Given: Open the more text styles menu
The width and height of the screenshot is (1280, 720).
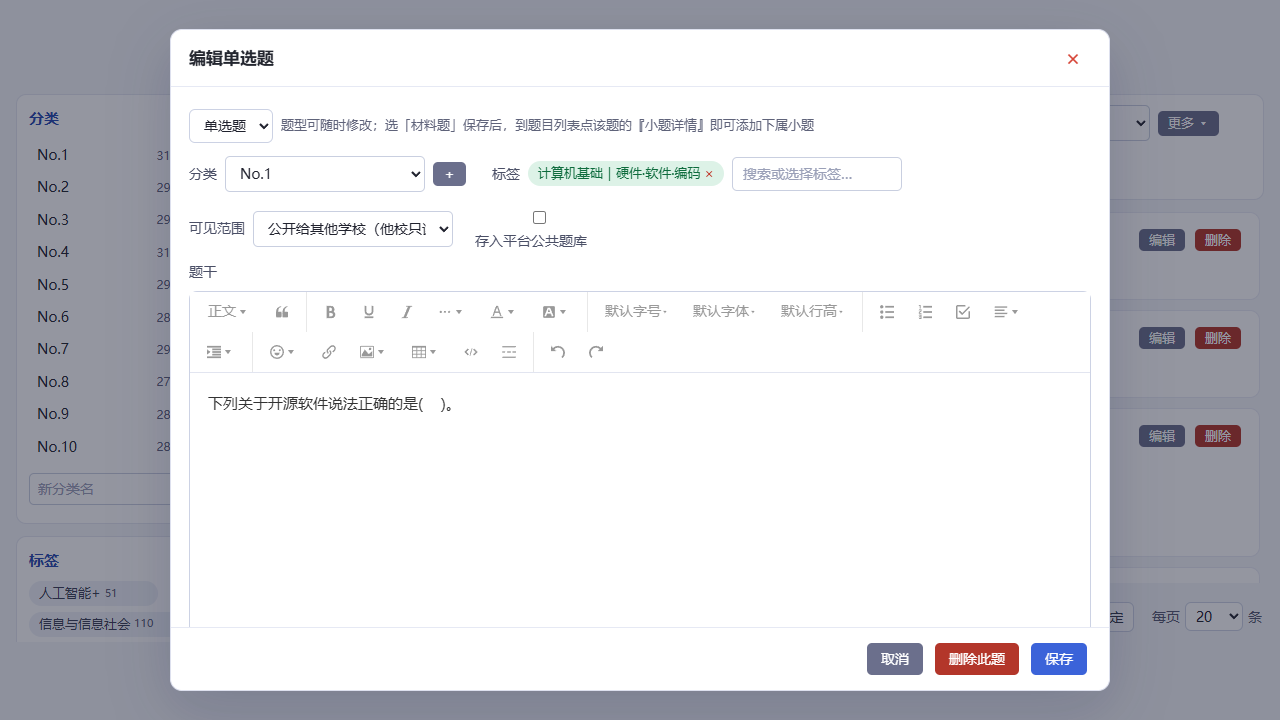Looking at the screenshot, I should [451, 312].
